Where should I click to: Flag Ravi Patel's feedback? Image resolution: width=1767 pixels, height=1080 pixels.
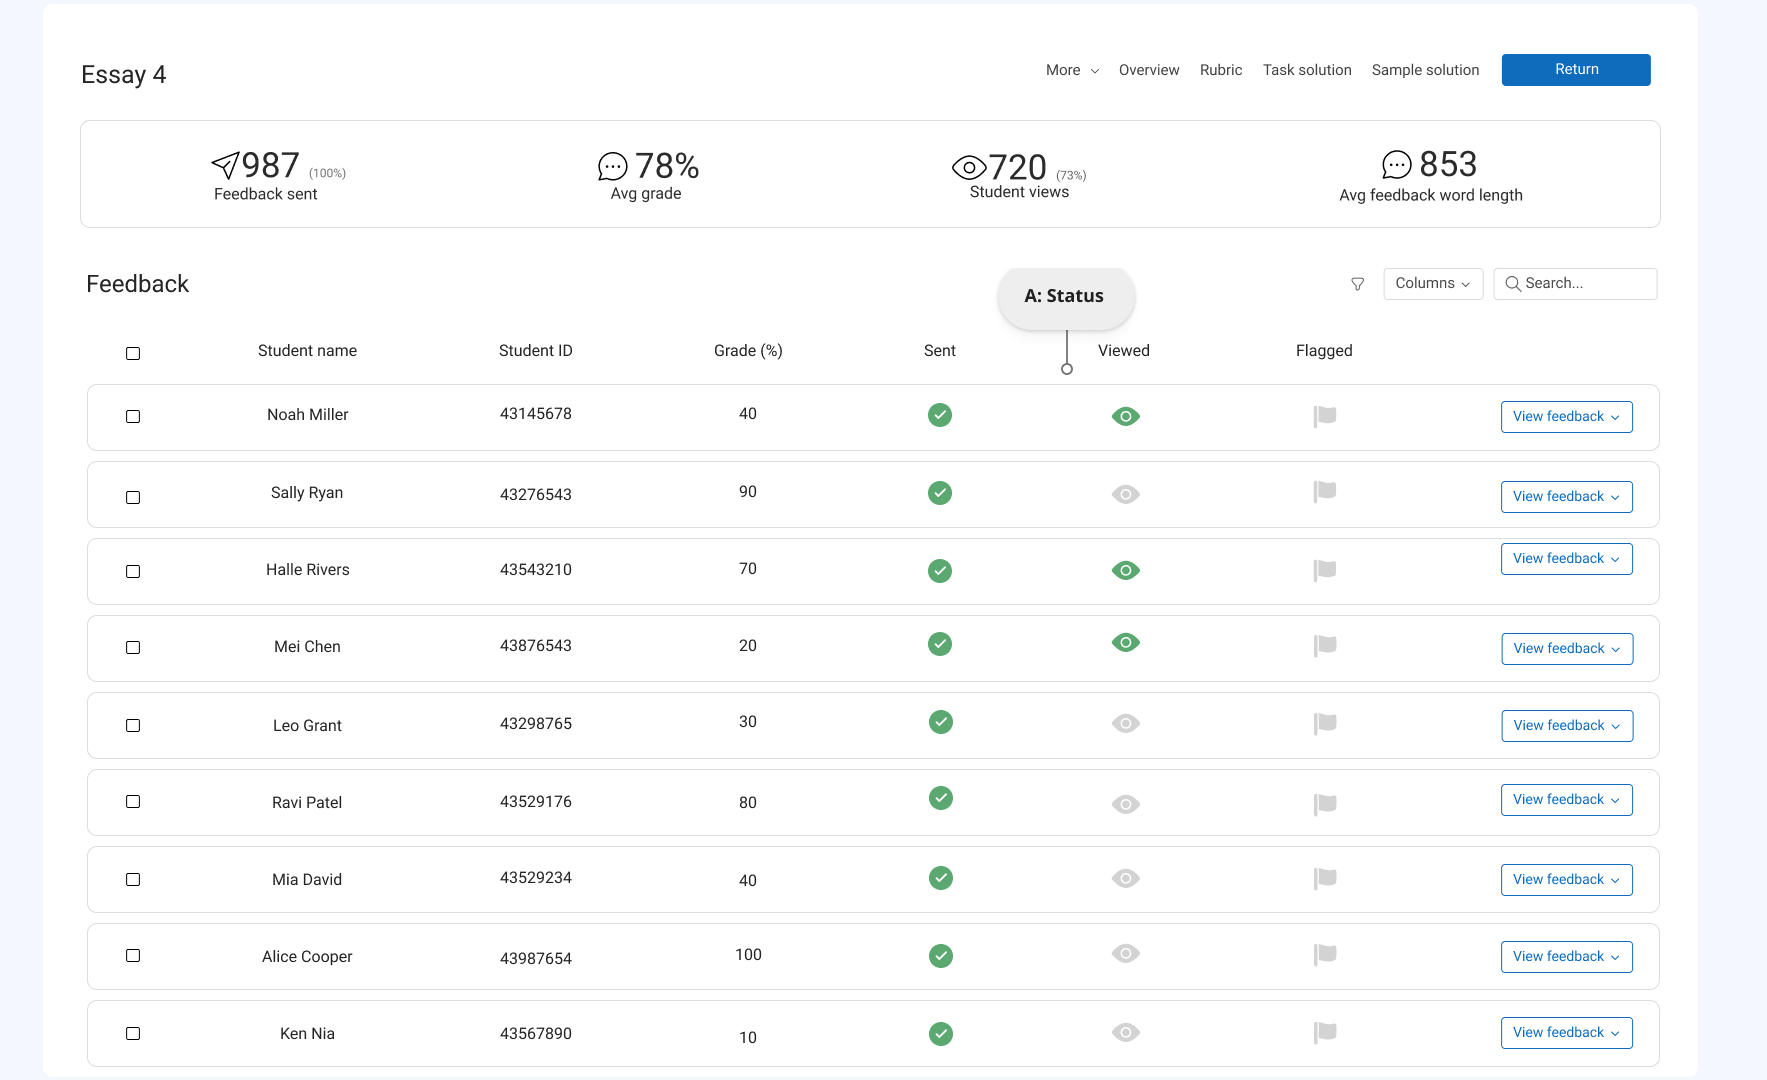(x=1325, y=804)
